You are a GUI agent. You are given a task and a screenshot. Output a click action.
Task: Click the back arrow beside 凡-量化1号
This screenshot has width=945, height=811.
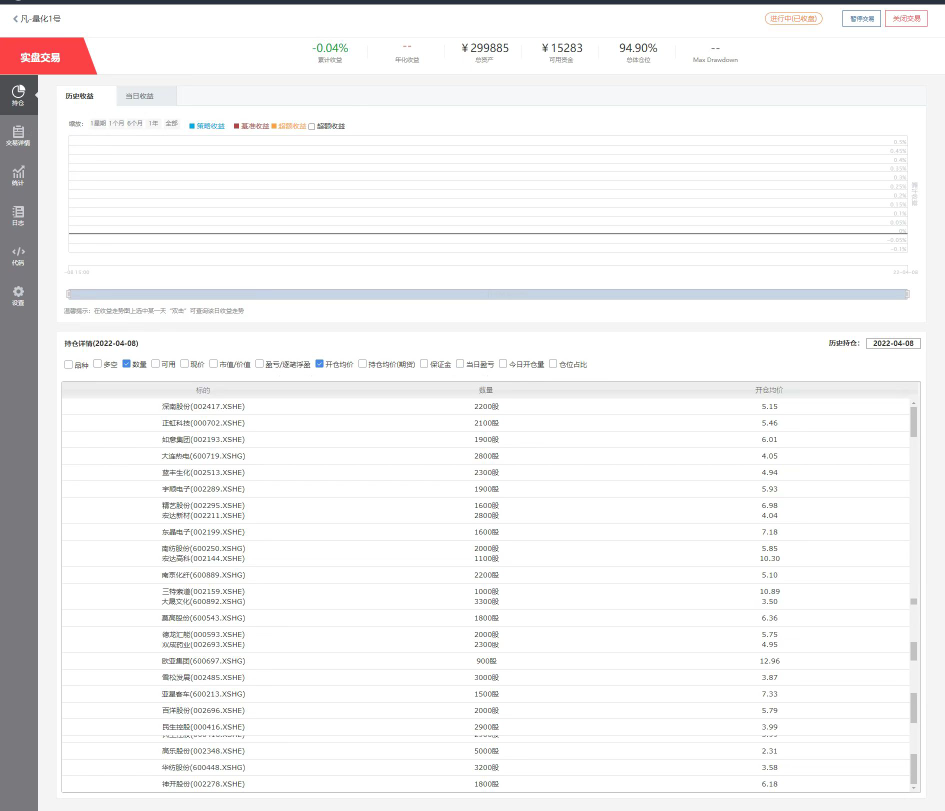pyautogui.click(x=15, y=18)
